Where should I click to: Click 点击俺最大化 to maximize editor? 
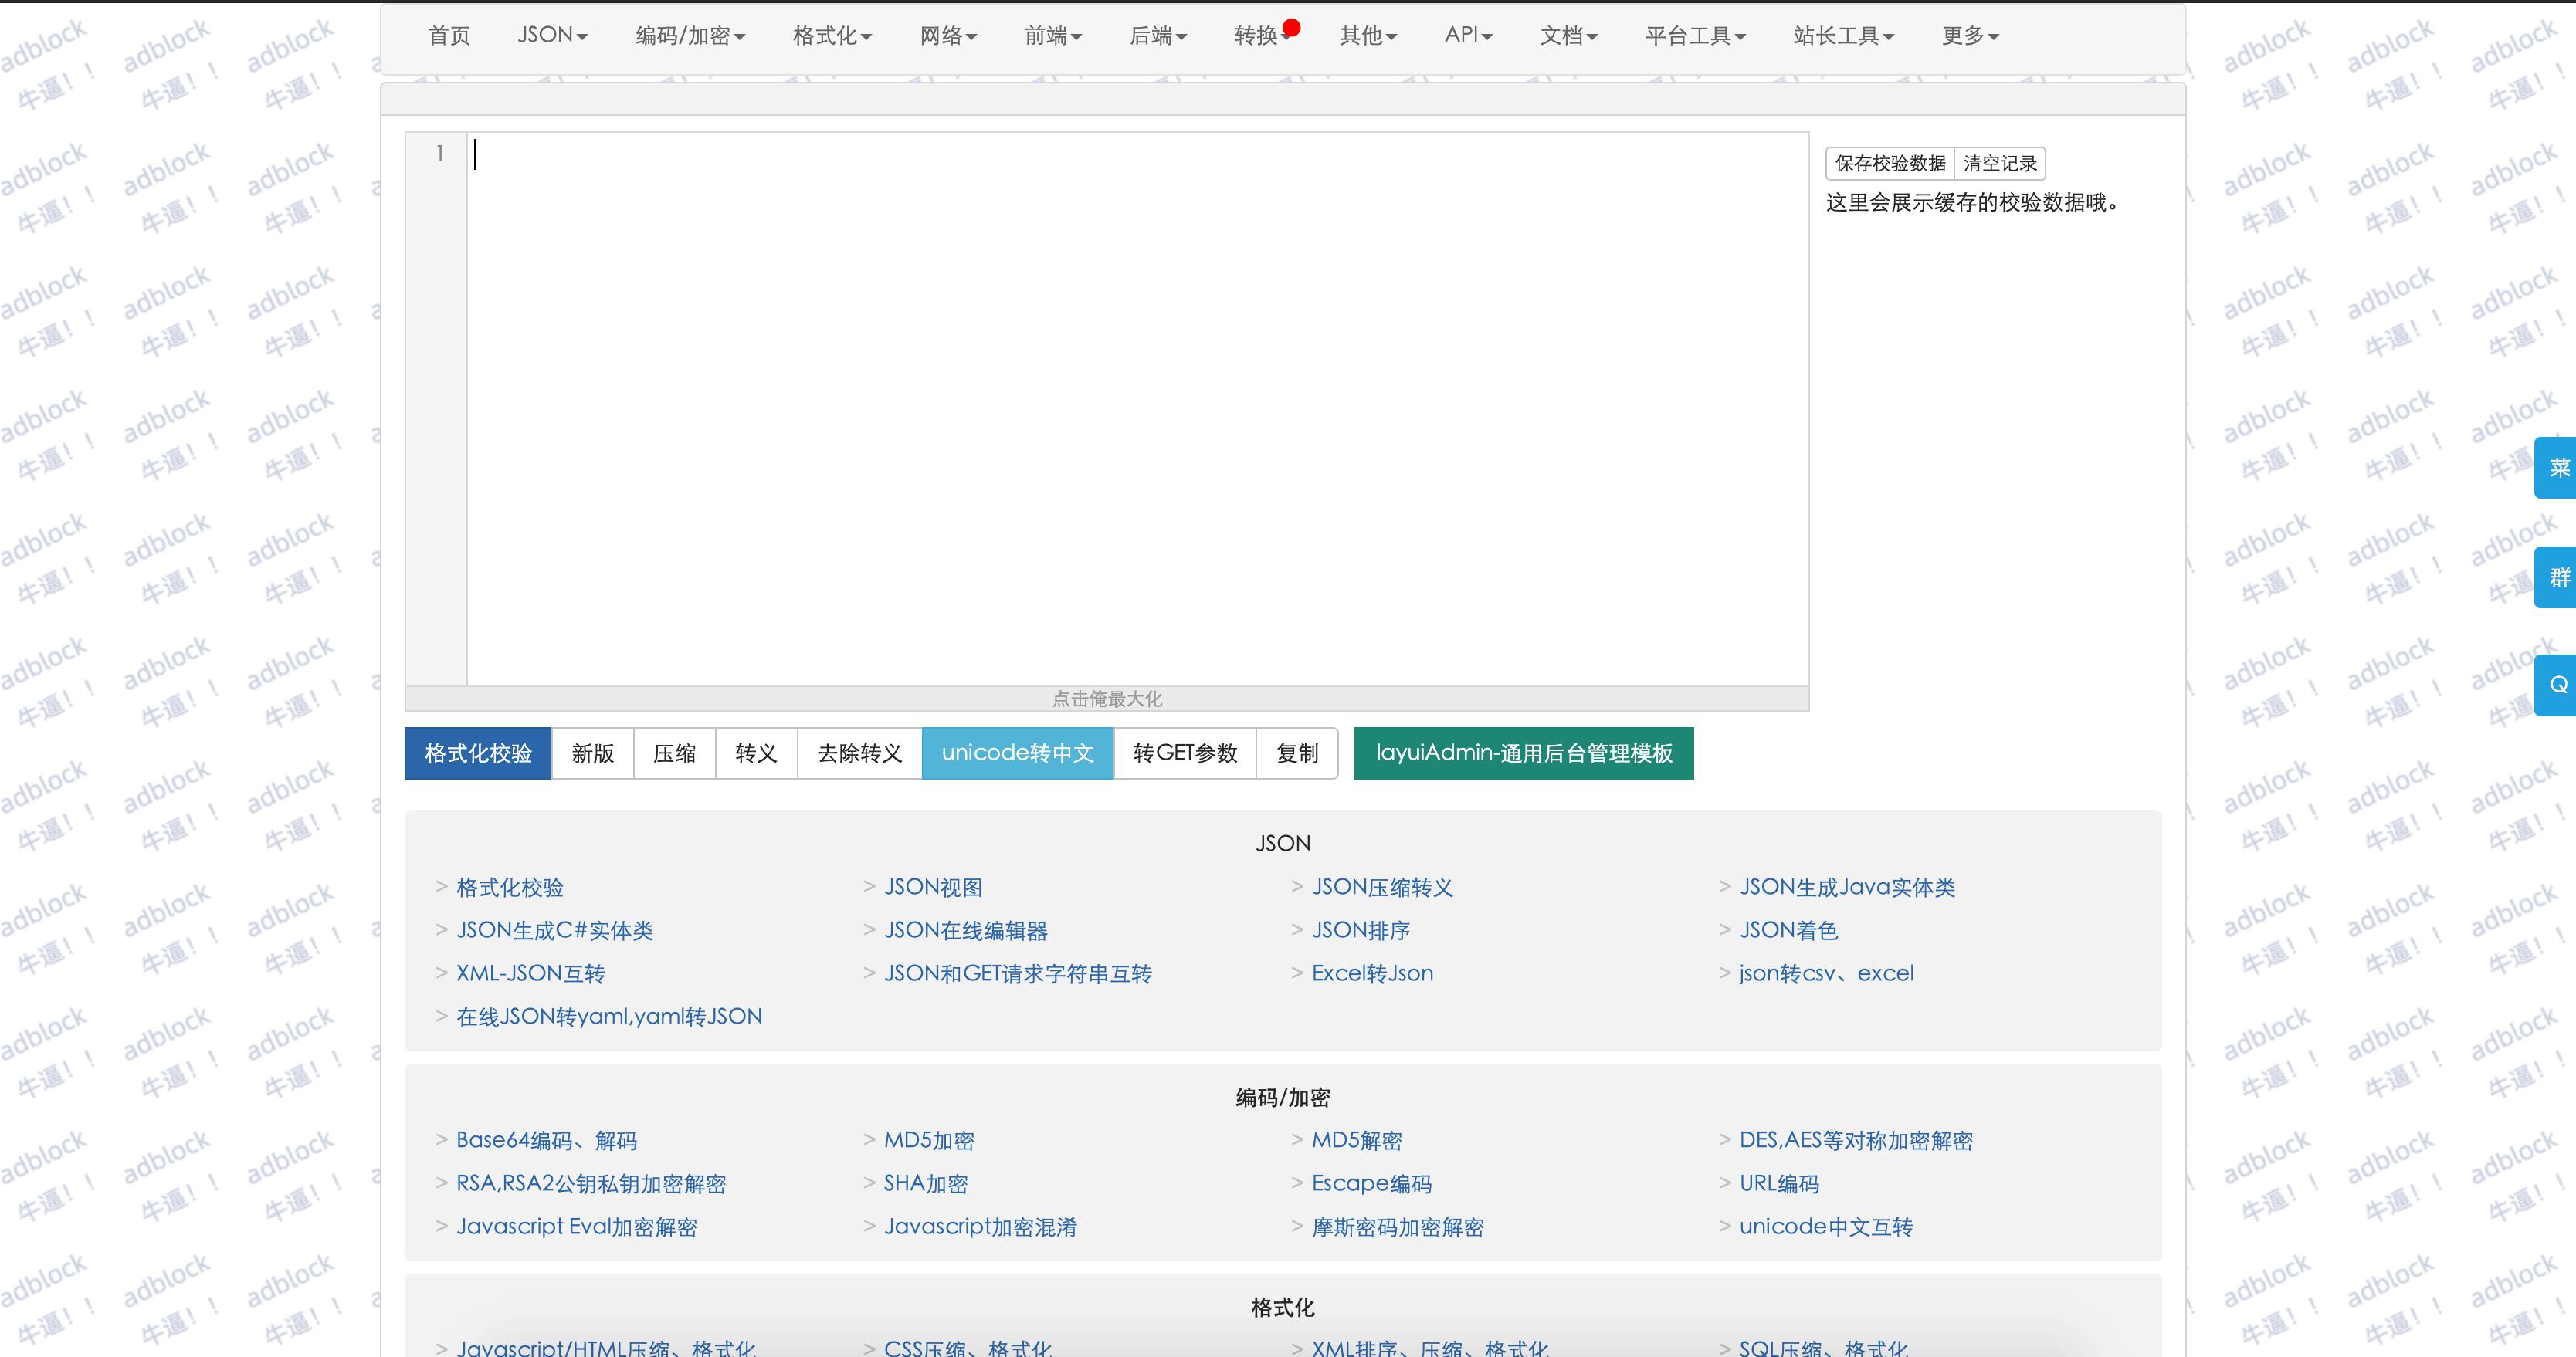point(1106,698)
